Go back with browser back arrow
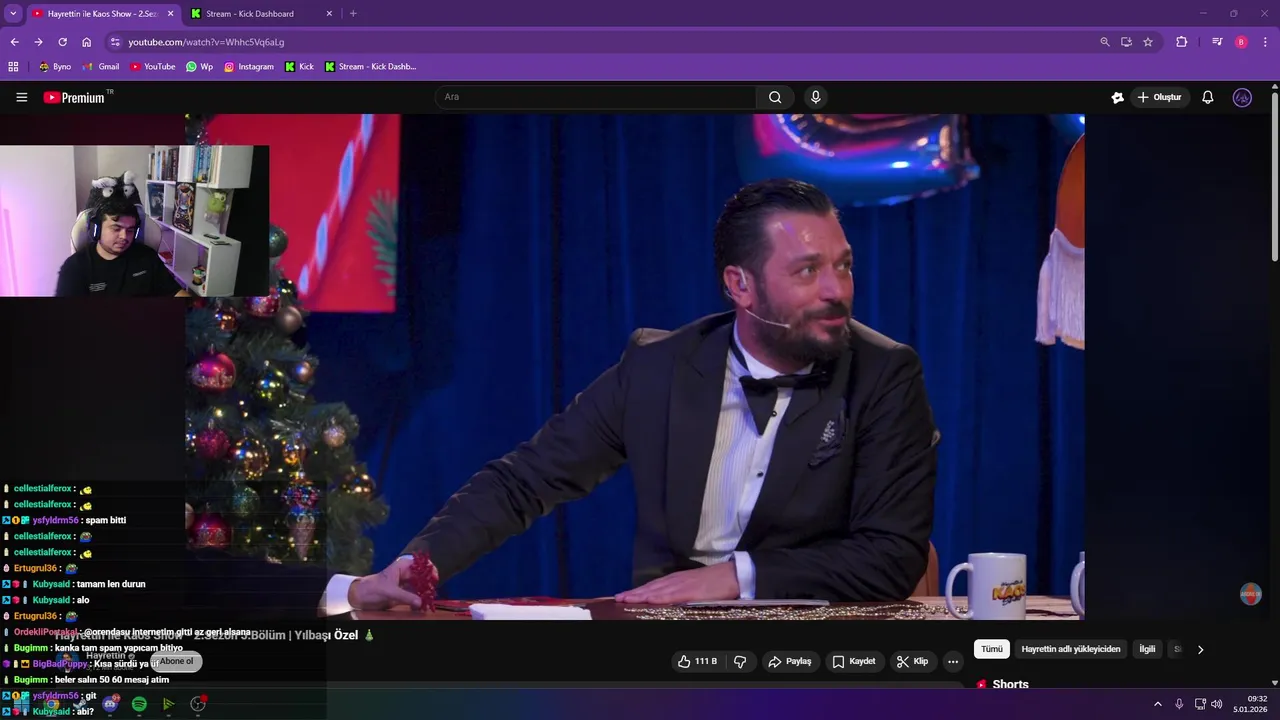1280x720 pixels. click(14, 42)
